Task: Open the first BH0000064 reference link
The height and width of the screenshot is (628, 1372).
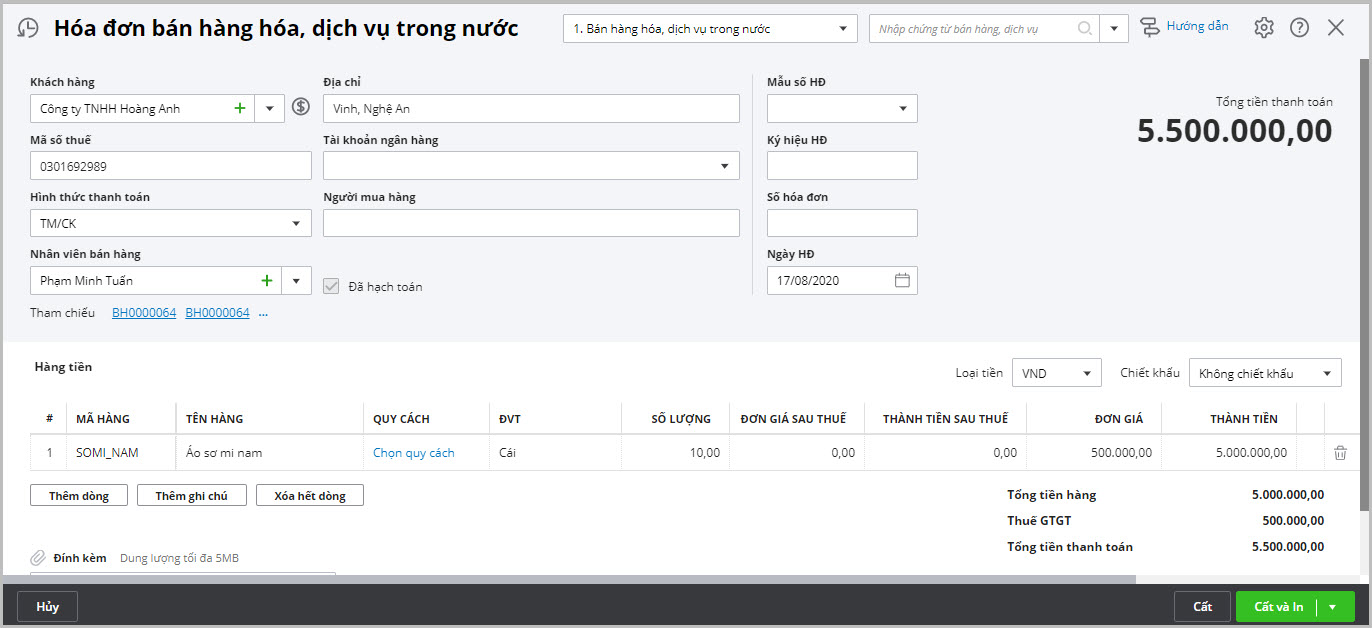Action: pos(144,313)
